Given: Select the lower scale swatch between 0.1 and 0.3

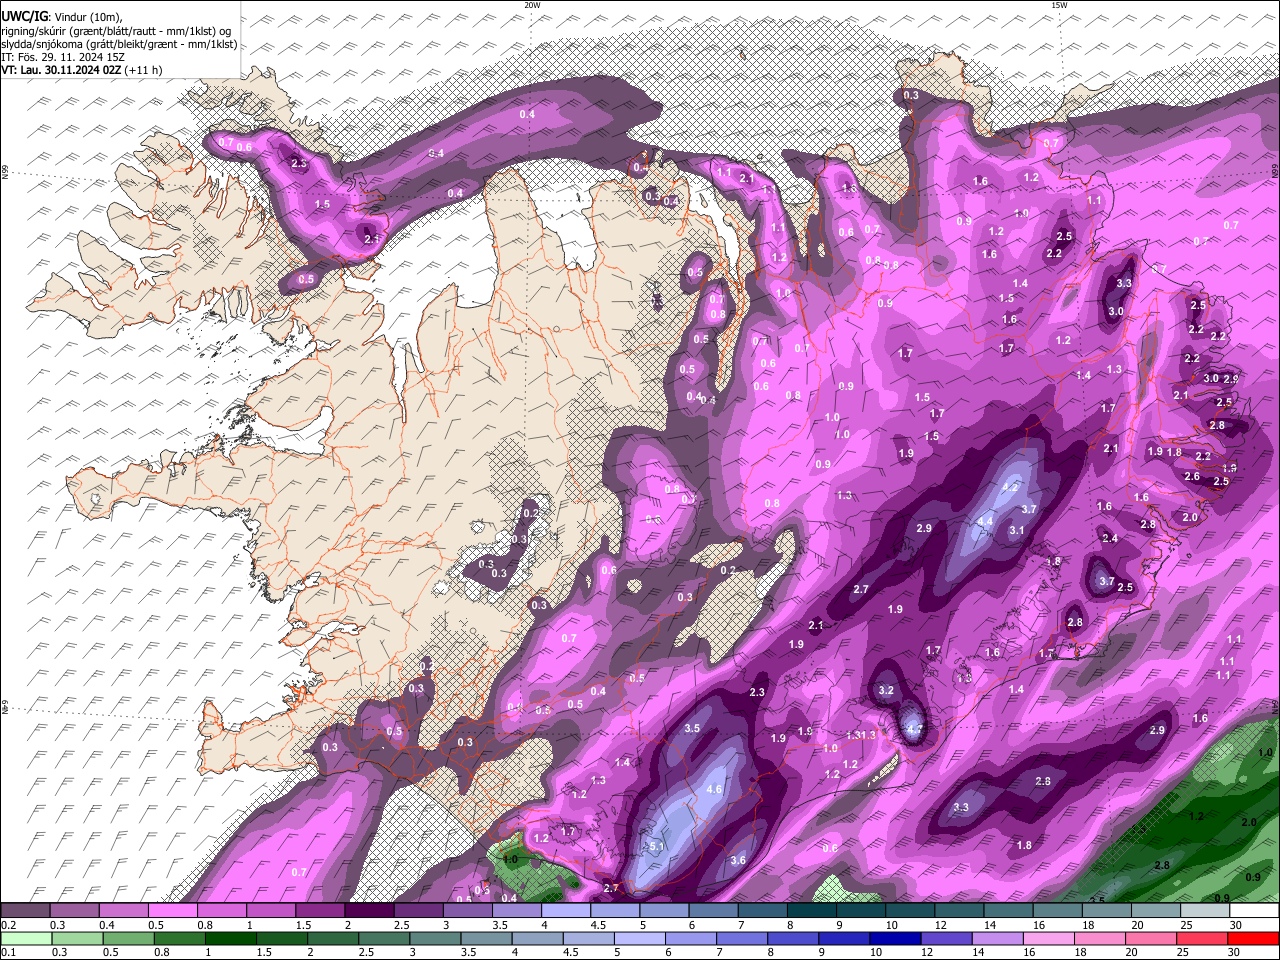Looking at the screenshot, I should 26,938.
